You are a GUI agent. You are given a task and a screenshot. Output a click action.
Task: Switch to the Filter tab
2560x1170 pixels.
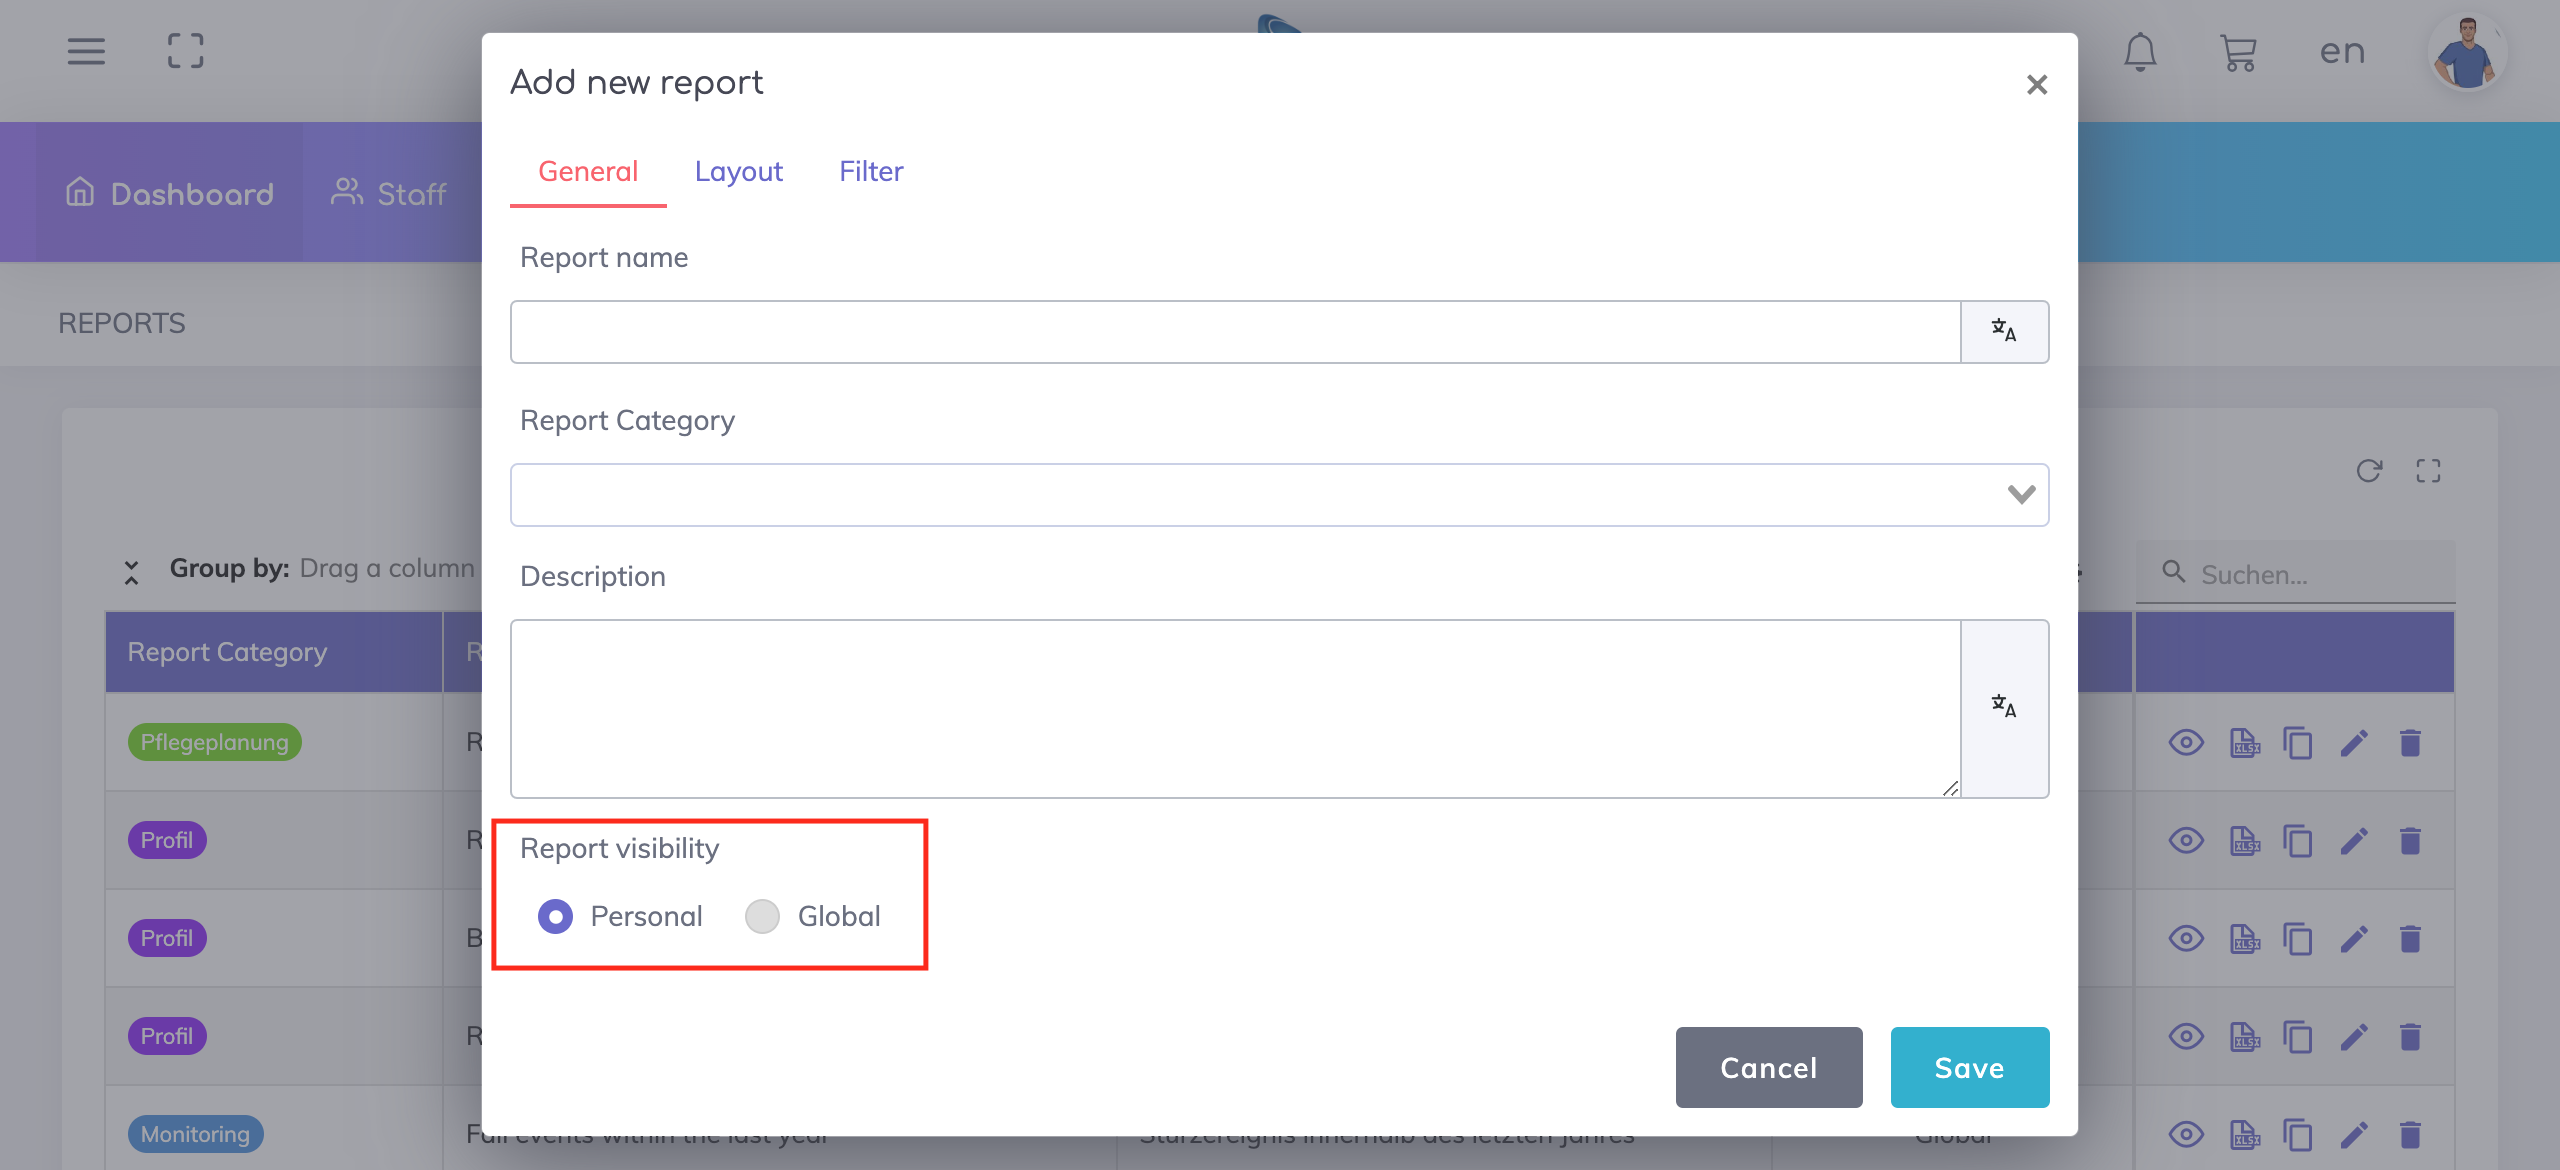[x=870, y=172]
